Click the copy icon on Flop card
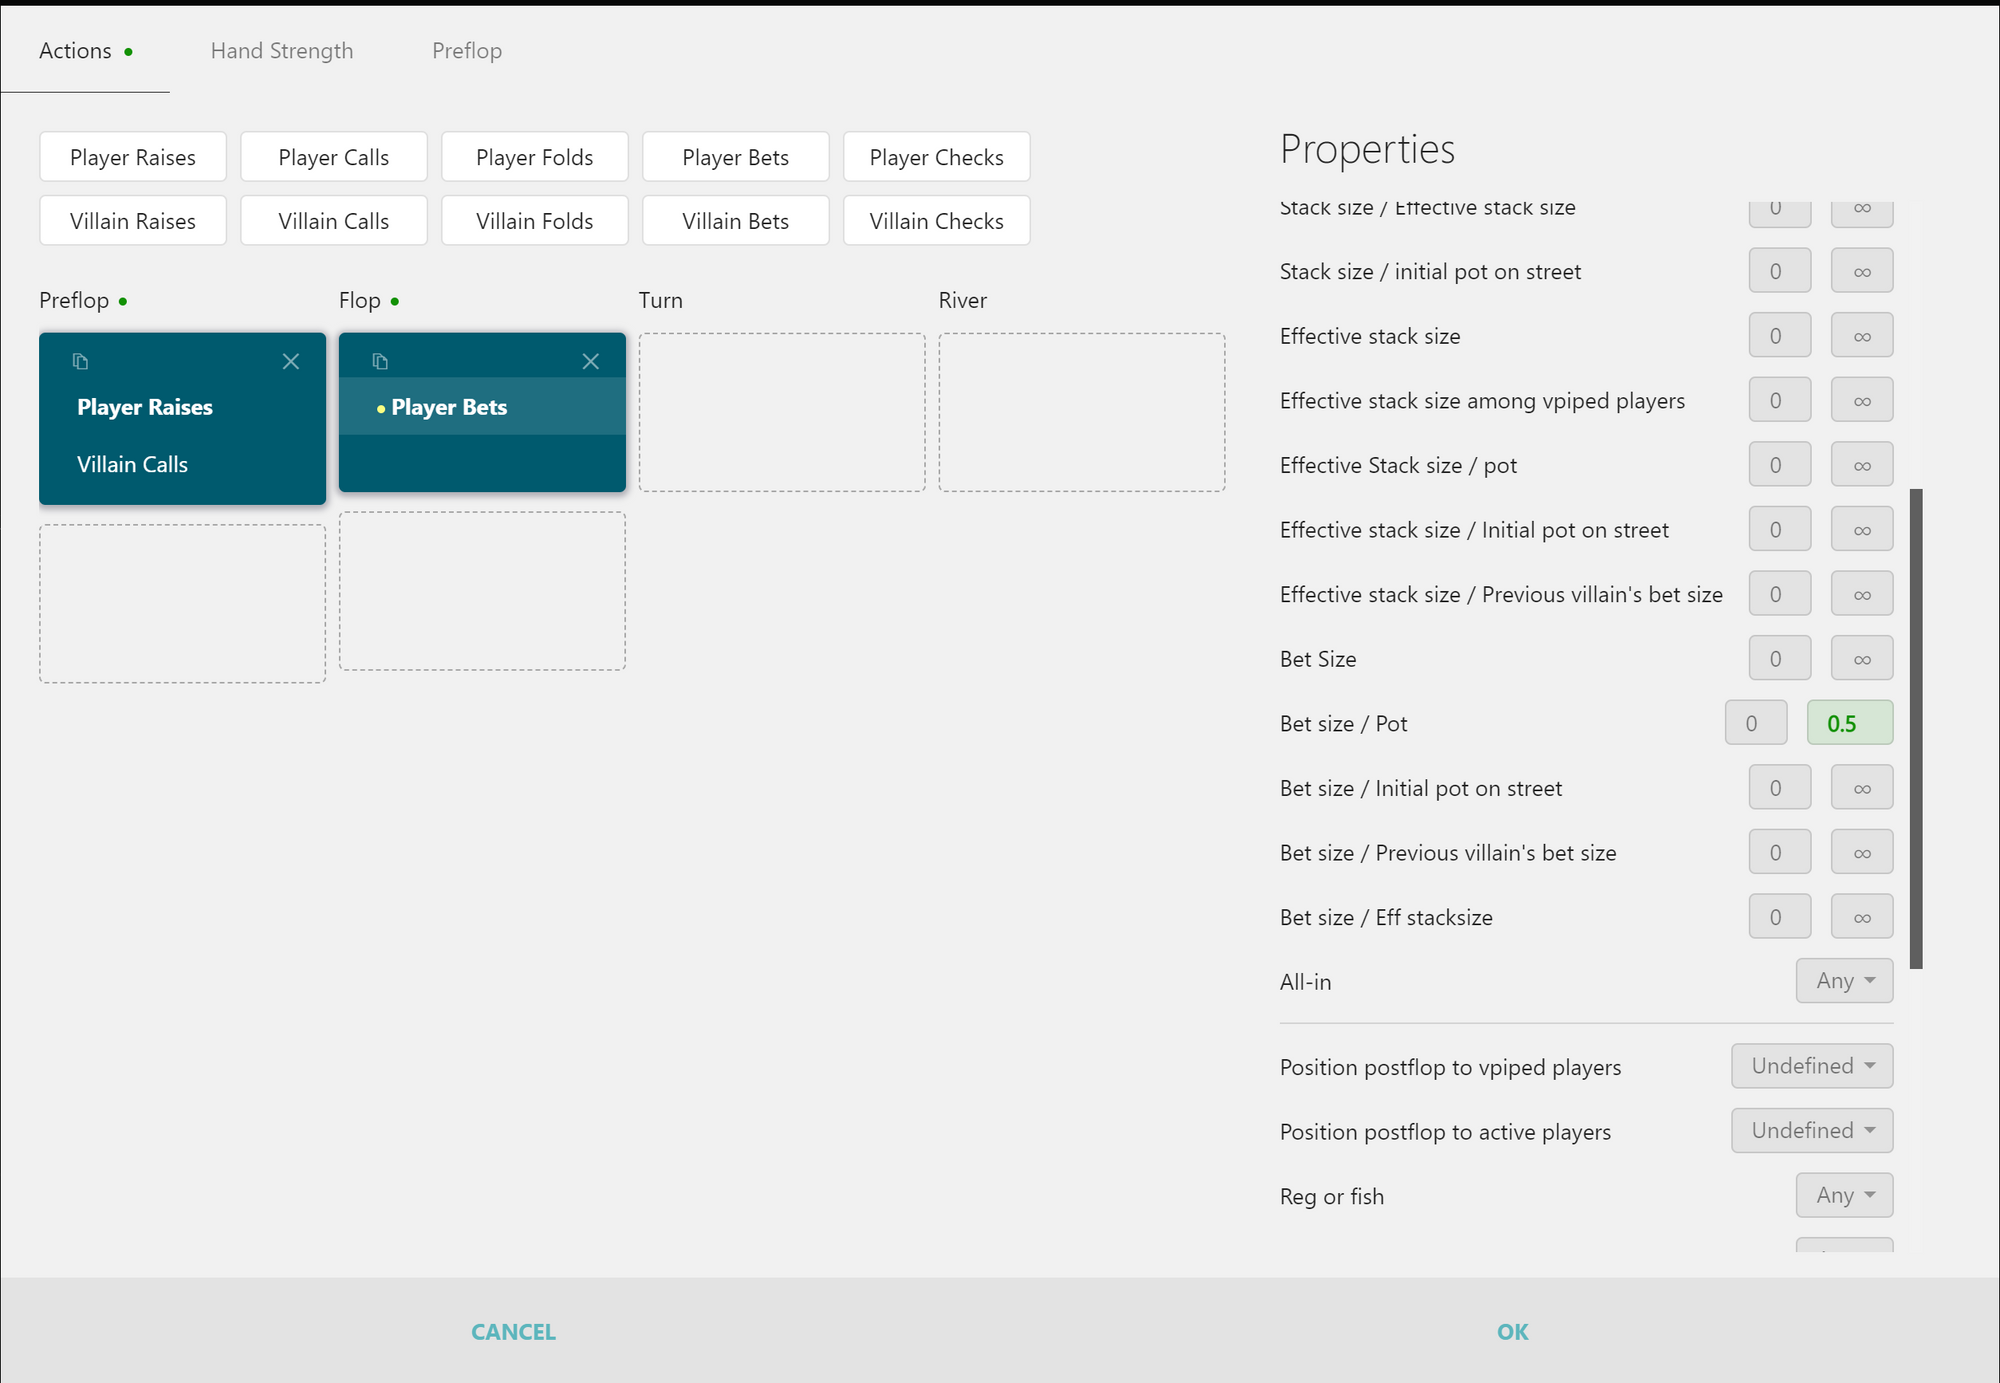 (378, 360)
